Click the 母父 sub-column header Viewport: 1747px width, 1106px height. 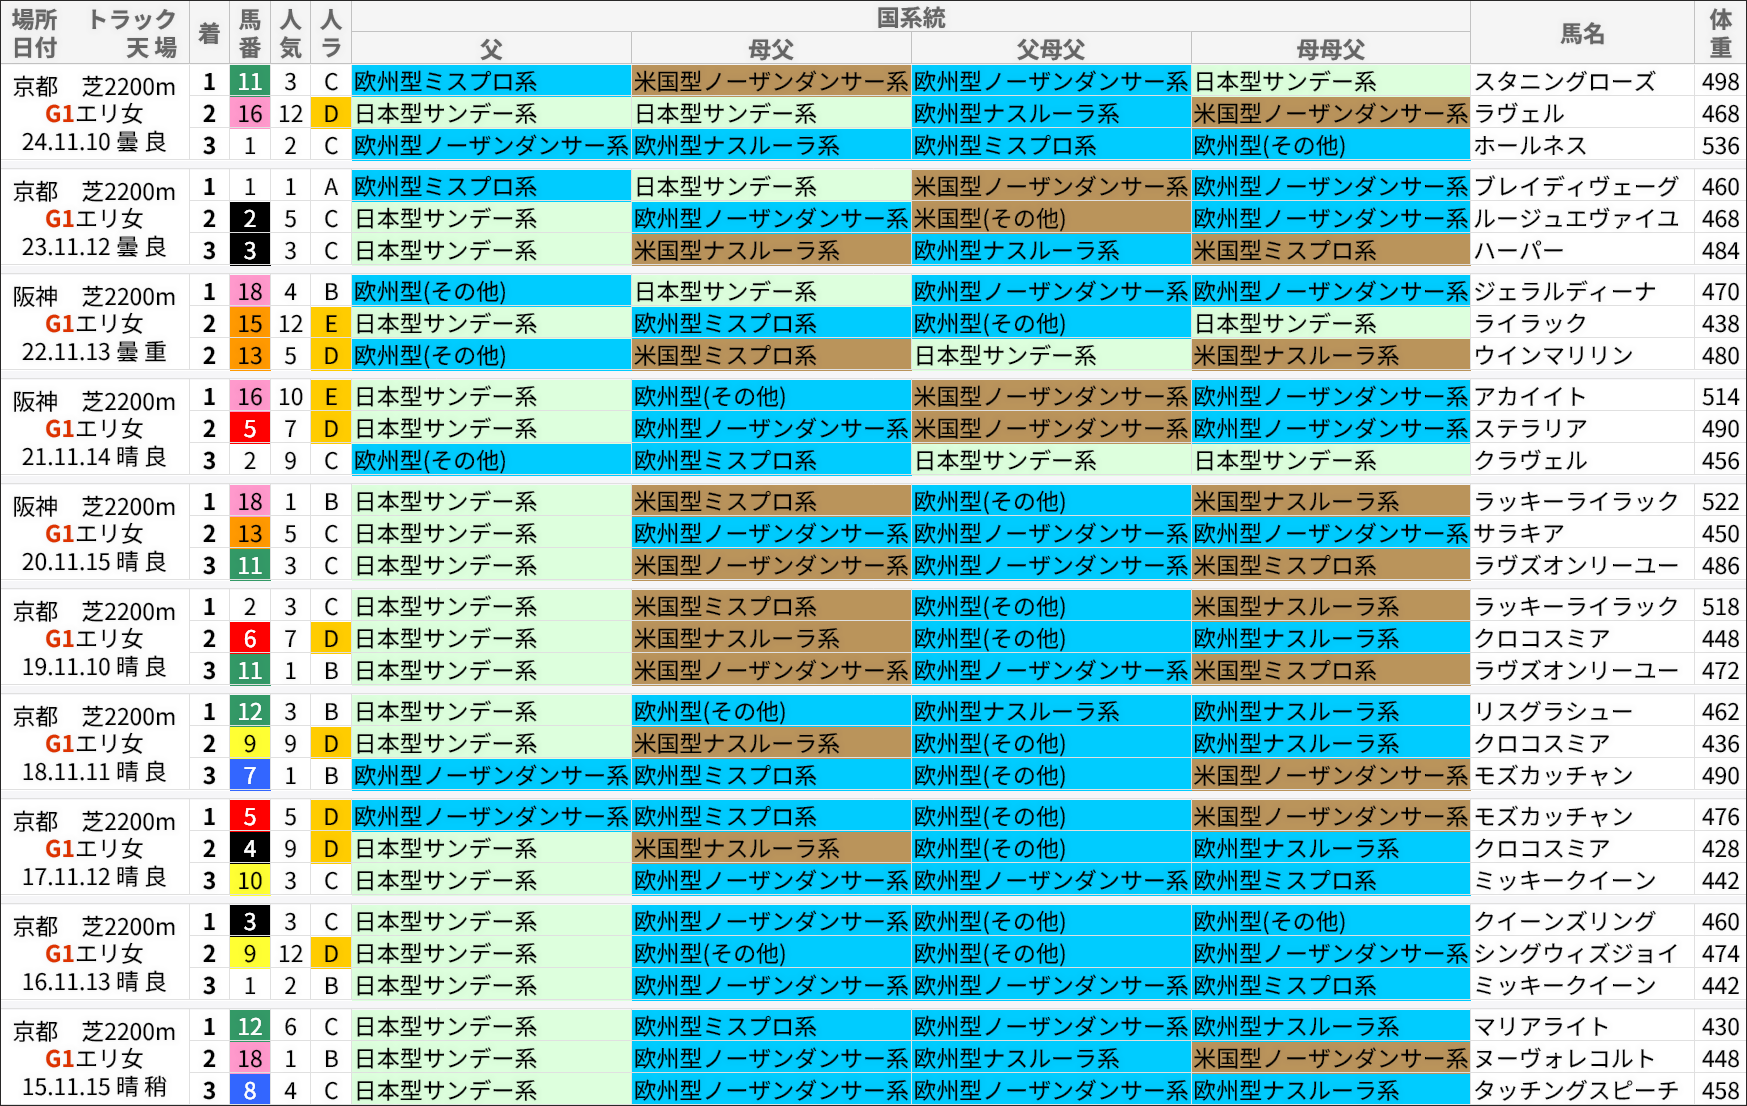(x=770, y=48)
